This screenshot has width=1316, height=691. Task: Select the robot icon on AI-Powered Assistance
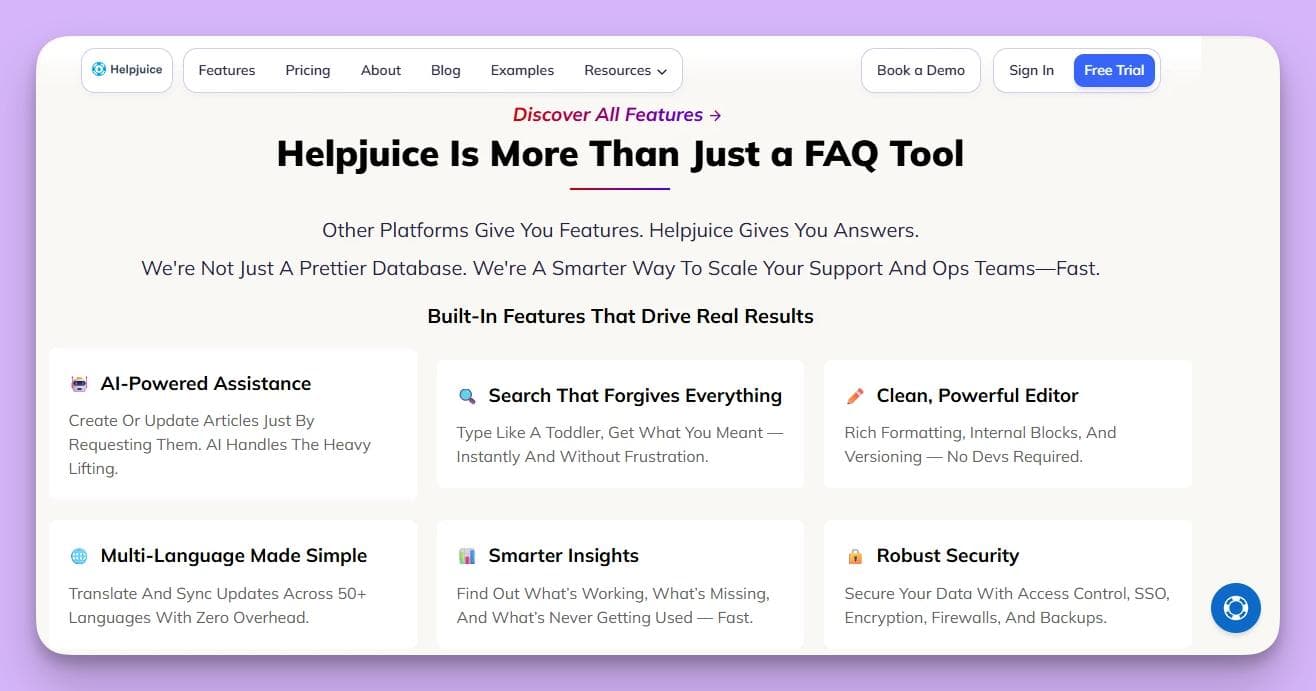click(79, 383)
